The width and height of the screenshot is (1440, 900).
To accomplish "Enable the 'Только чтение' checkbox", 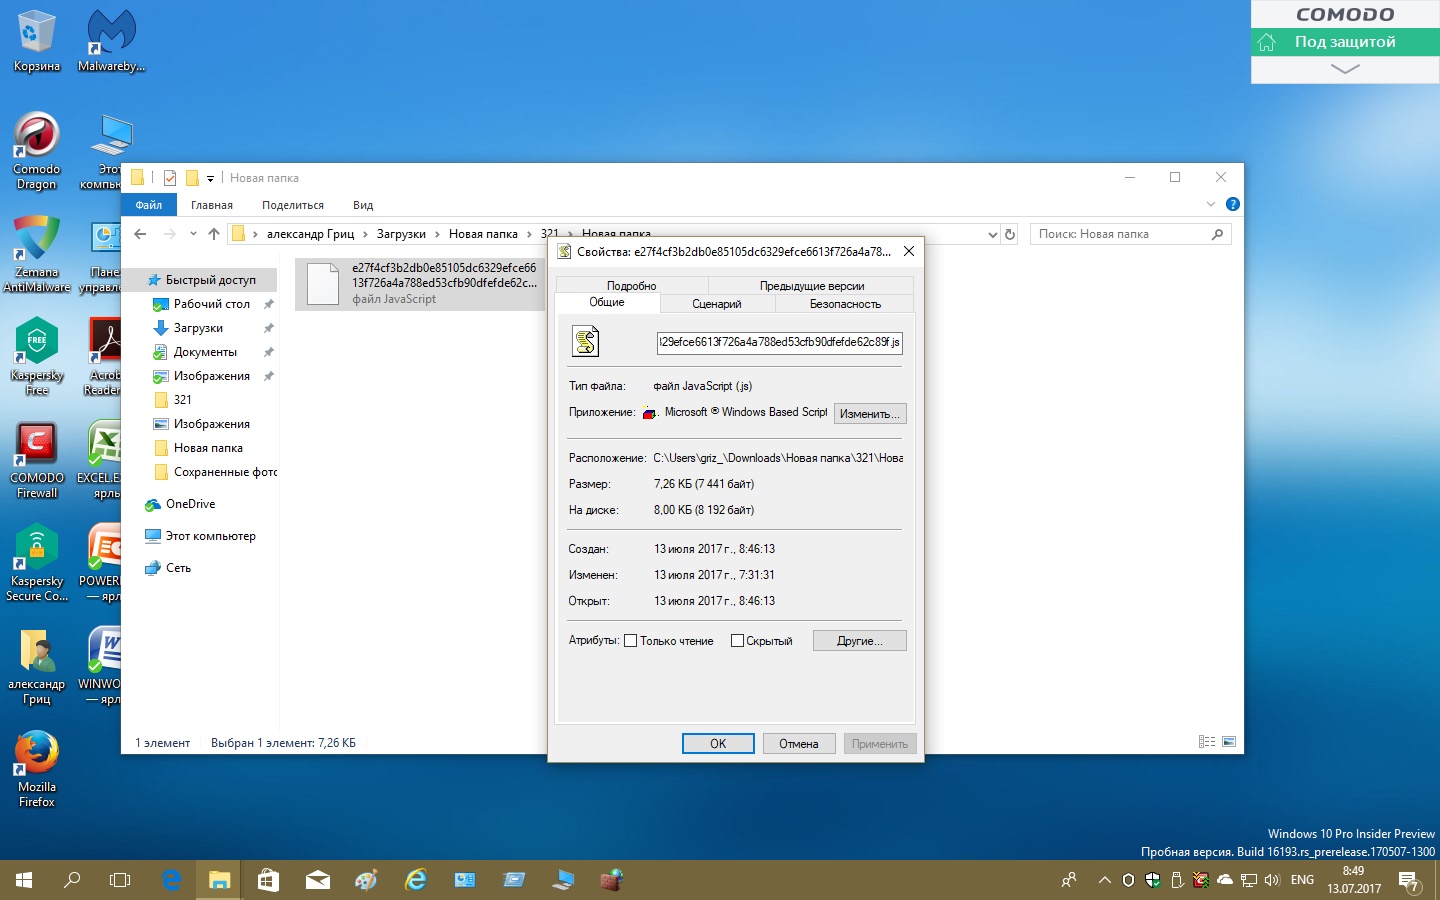I will click(x=631, y=641).
